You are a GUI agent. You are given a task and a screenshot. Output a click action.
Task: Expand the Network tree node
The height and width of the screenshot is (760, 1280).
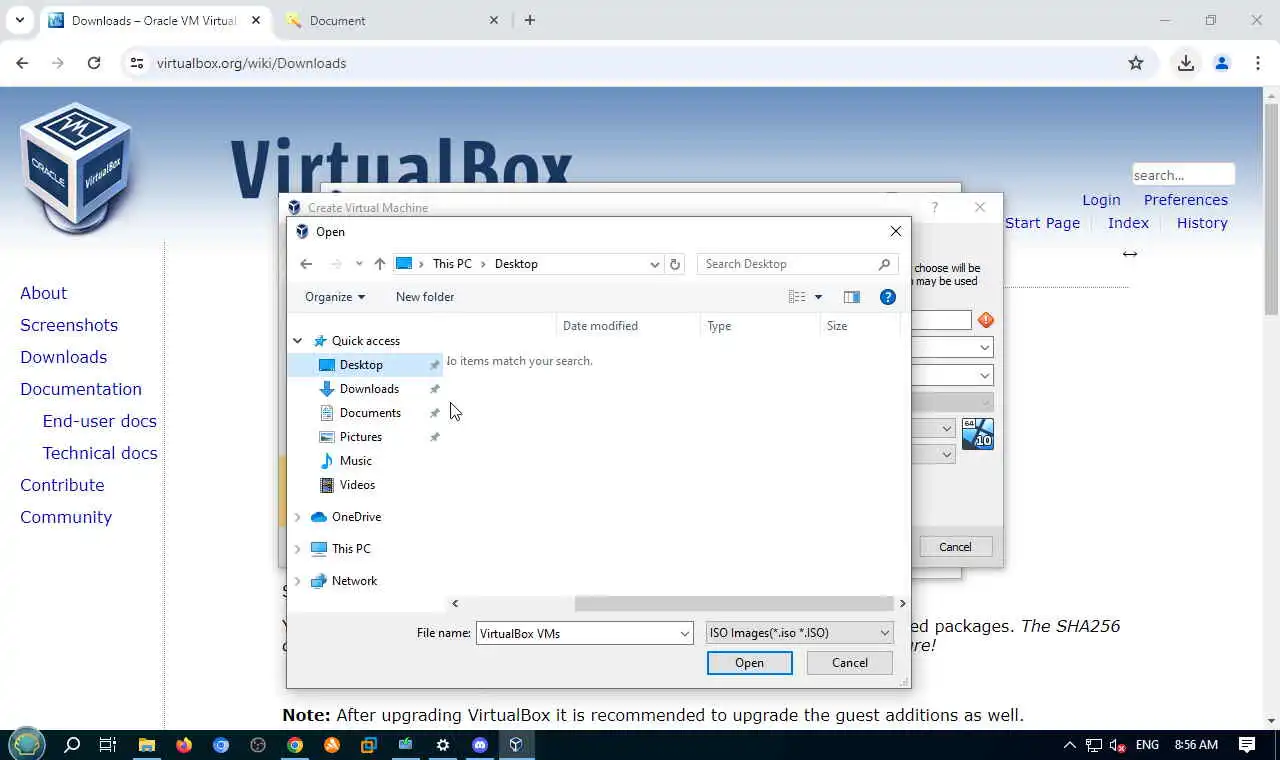(x=297, y=581)
